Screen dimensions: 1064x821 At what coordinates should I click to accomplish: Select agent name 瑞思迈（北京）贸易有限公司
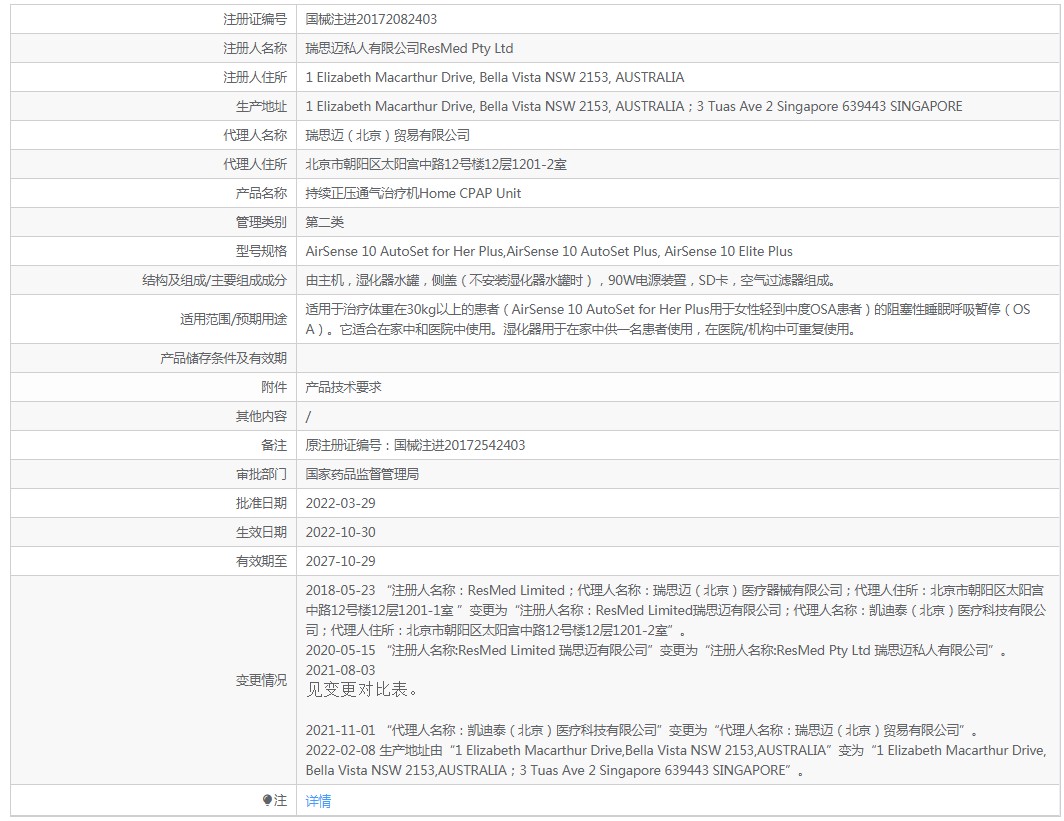pos(387,135)
